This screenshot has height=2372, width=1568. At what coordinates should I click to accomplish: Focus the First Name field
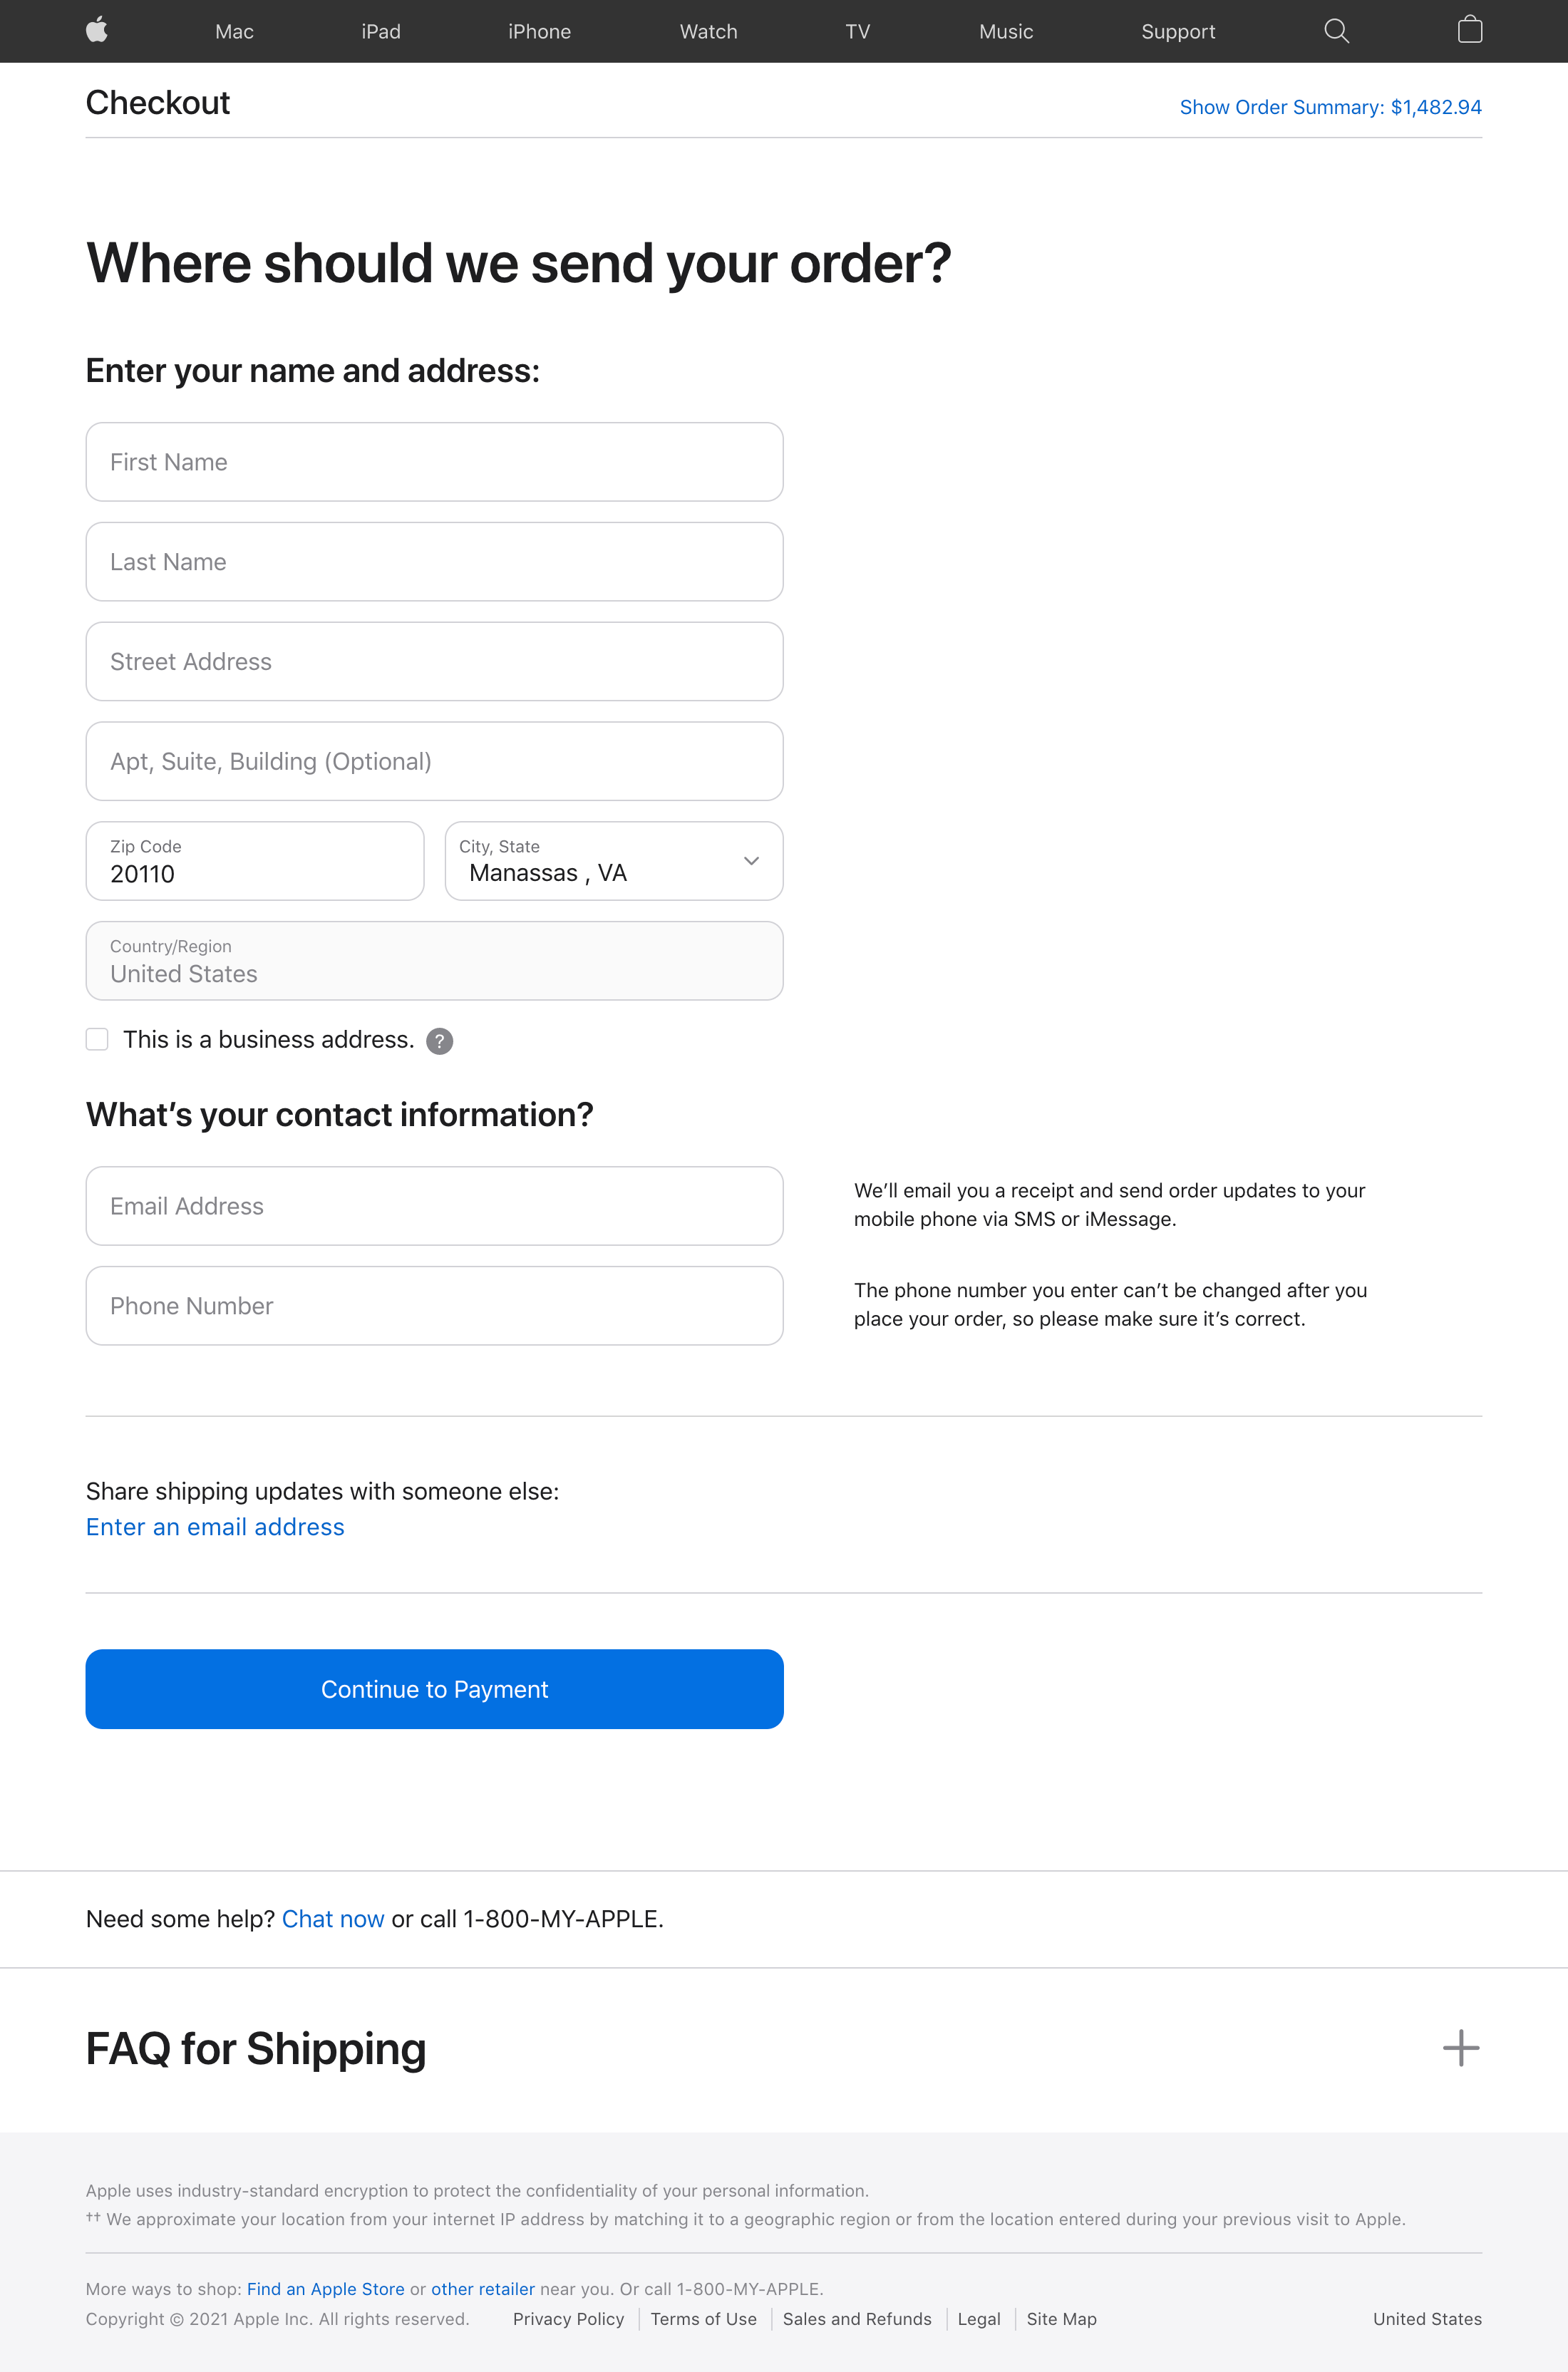[x=434, y=462]
